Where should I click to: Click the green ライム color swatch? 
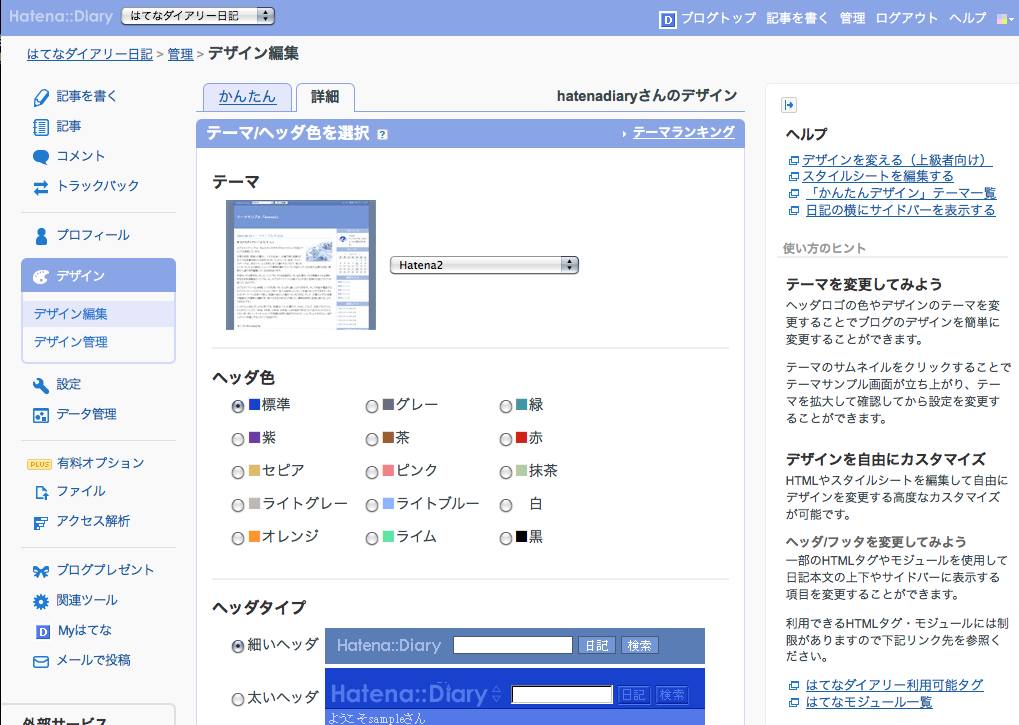pyautogui.click(x=389, y=537)
